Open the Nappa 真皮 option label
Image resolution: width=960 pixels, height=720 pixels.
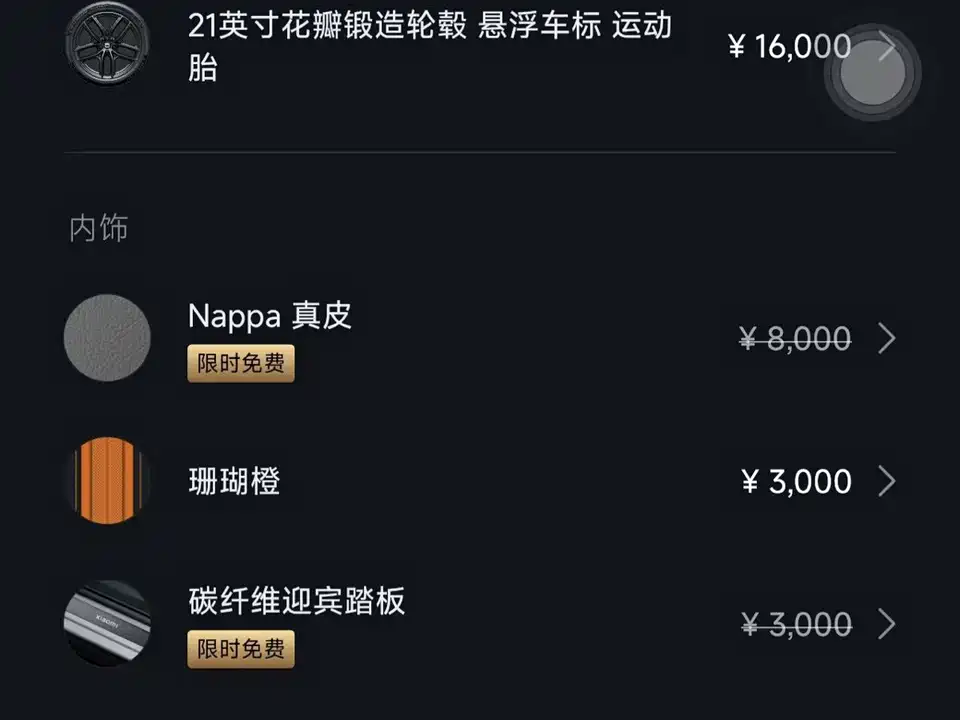270,317
